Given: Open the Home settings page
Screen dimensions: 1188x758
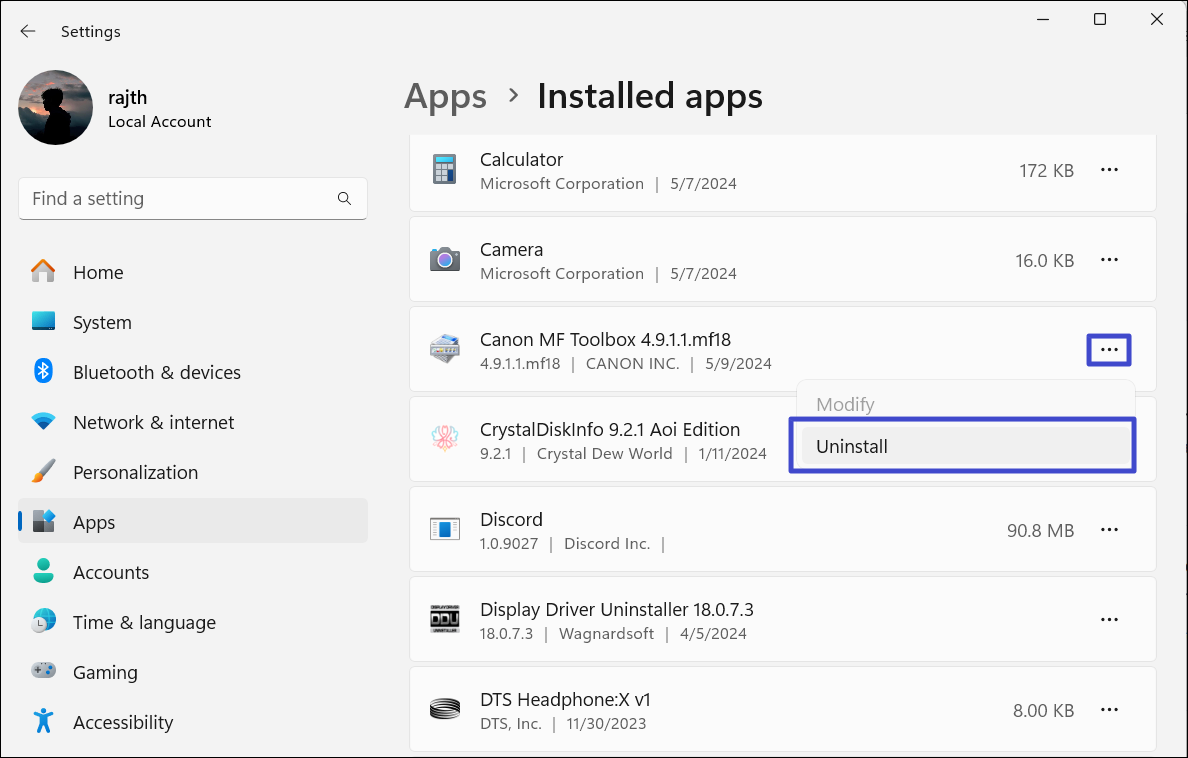Looking at the screenshot, I should (98, 272).
